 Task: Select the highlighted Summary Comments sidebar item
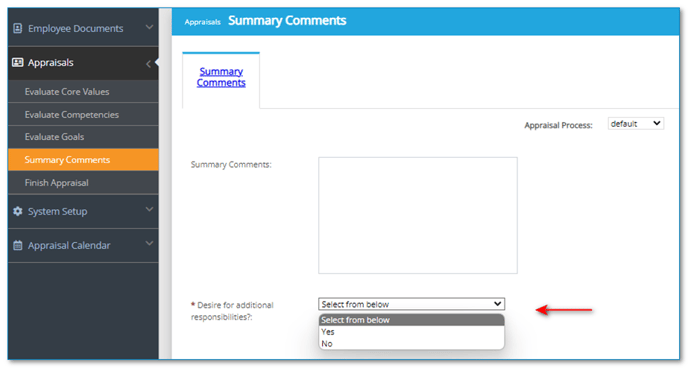tap(83, 160)
